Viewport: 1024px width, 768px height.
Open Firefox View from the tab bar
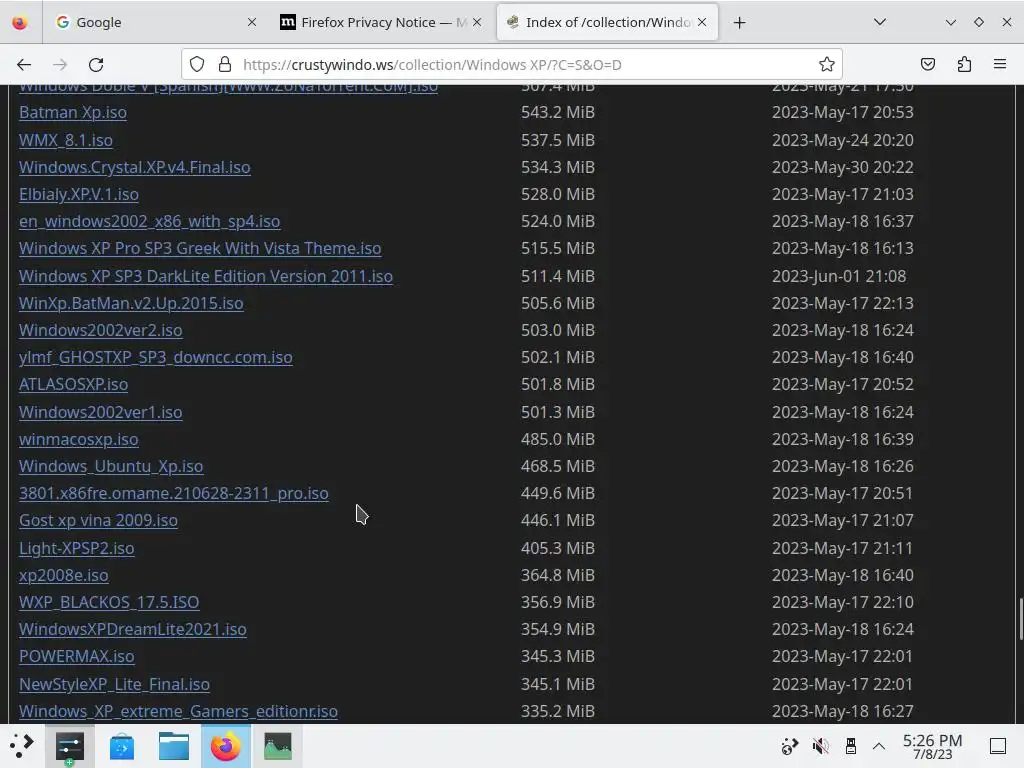[x=20, y=23]
